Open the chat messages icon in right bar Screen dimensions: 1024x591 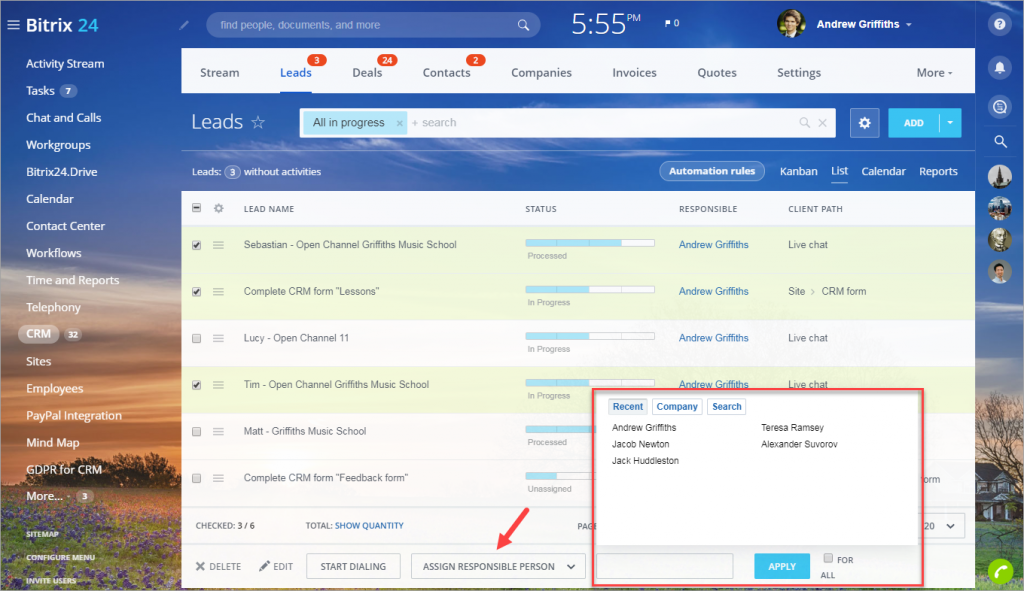(1000, 106)
